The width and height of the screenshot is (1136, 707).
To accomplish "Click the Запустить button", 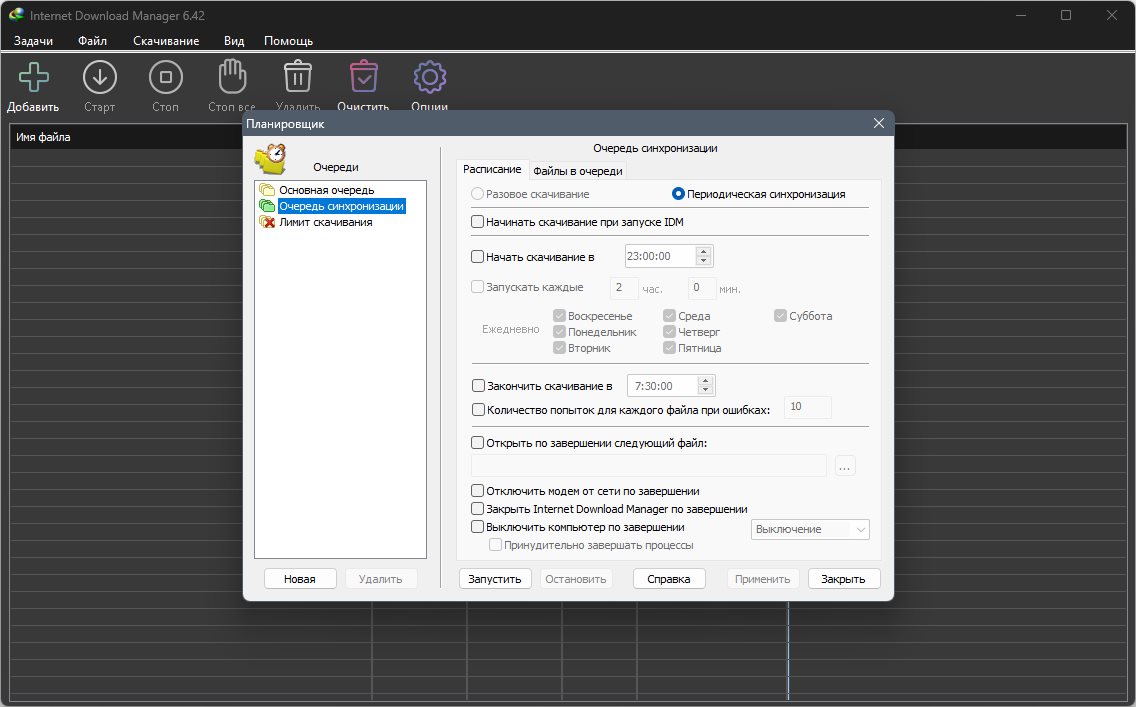I will 495,579.
